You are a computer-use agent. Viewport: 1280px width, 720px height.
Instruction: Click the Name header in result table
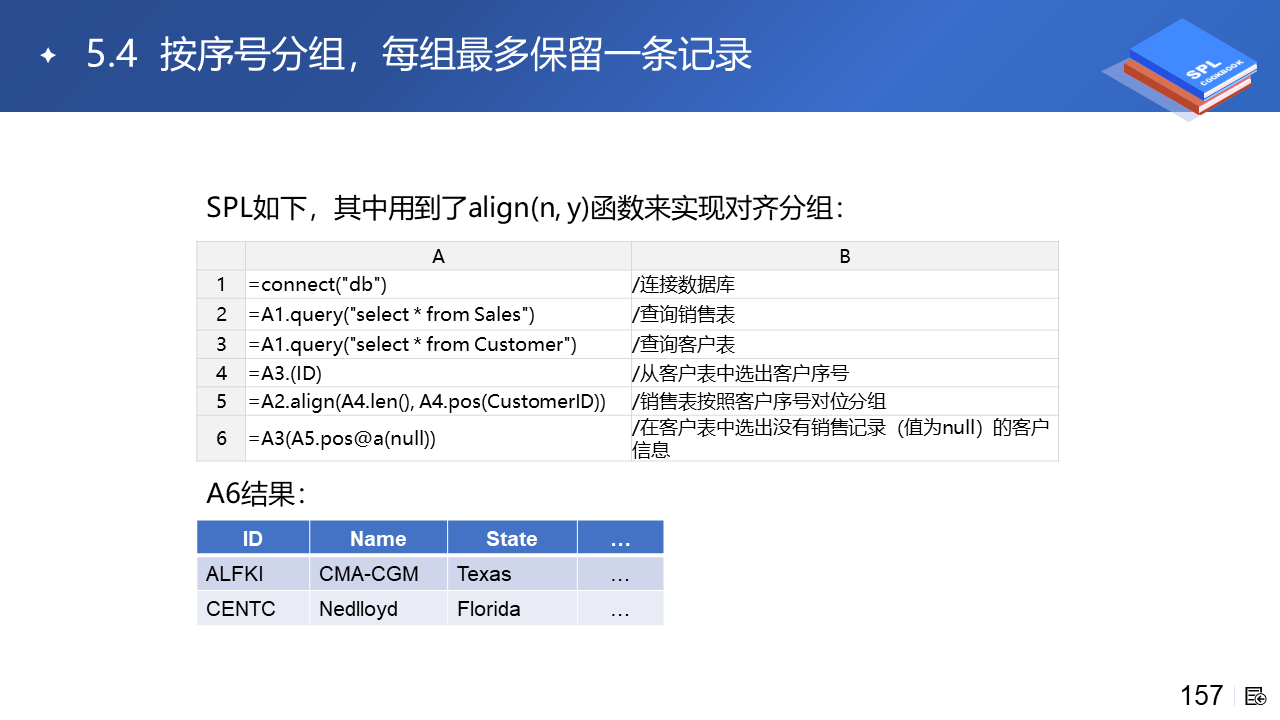pyautogui.click(x=378, y=538)
